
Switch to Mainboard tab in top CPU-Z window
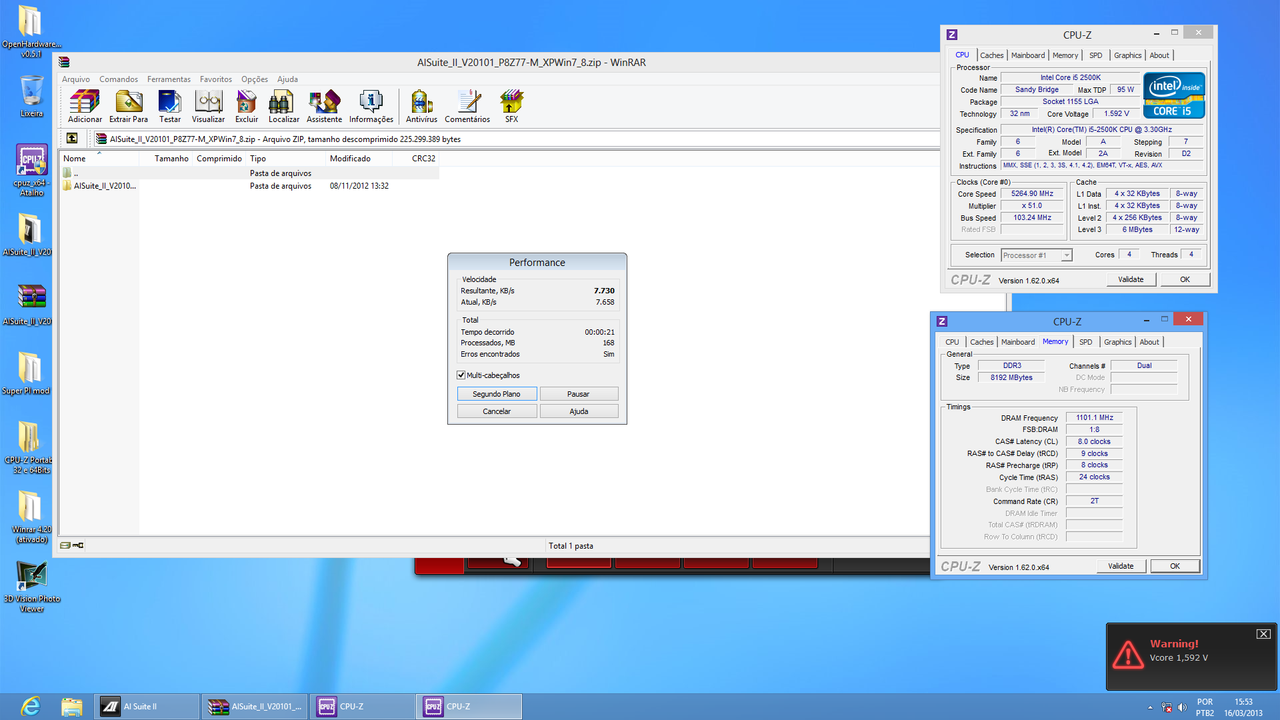pos(1028,55)
